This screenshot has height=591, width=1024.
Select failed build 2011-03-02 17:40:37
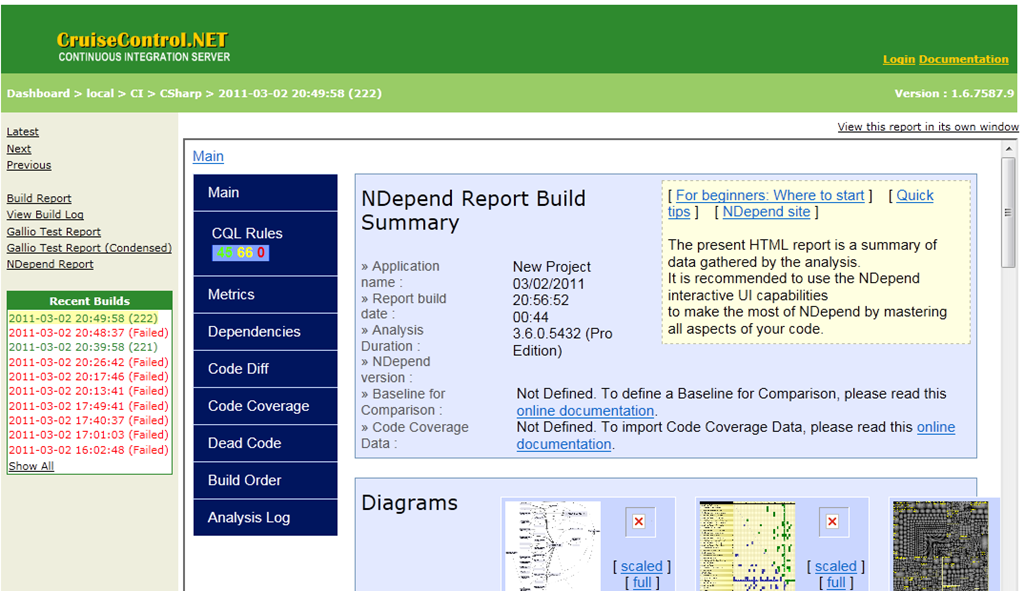89,421
